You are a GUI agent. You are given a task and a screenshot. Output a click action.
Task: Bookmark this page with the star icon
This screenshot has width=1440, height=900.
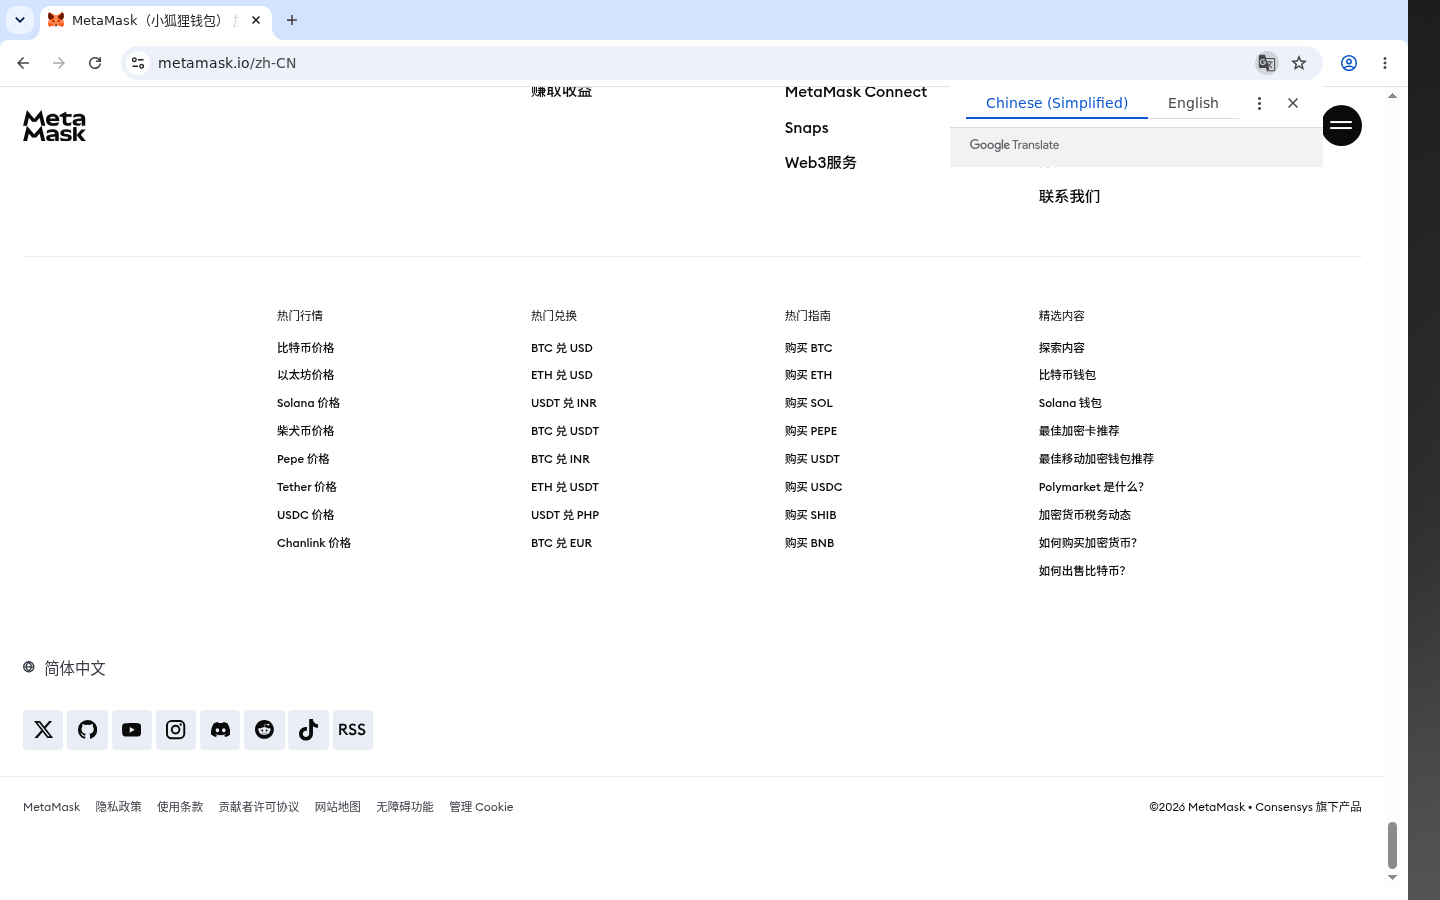point(1299,63)
